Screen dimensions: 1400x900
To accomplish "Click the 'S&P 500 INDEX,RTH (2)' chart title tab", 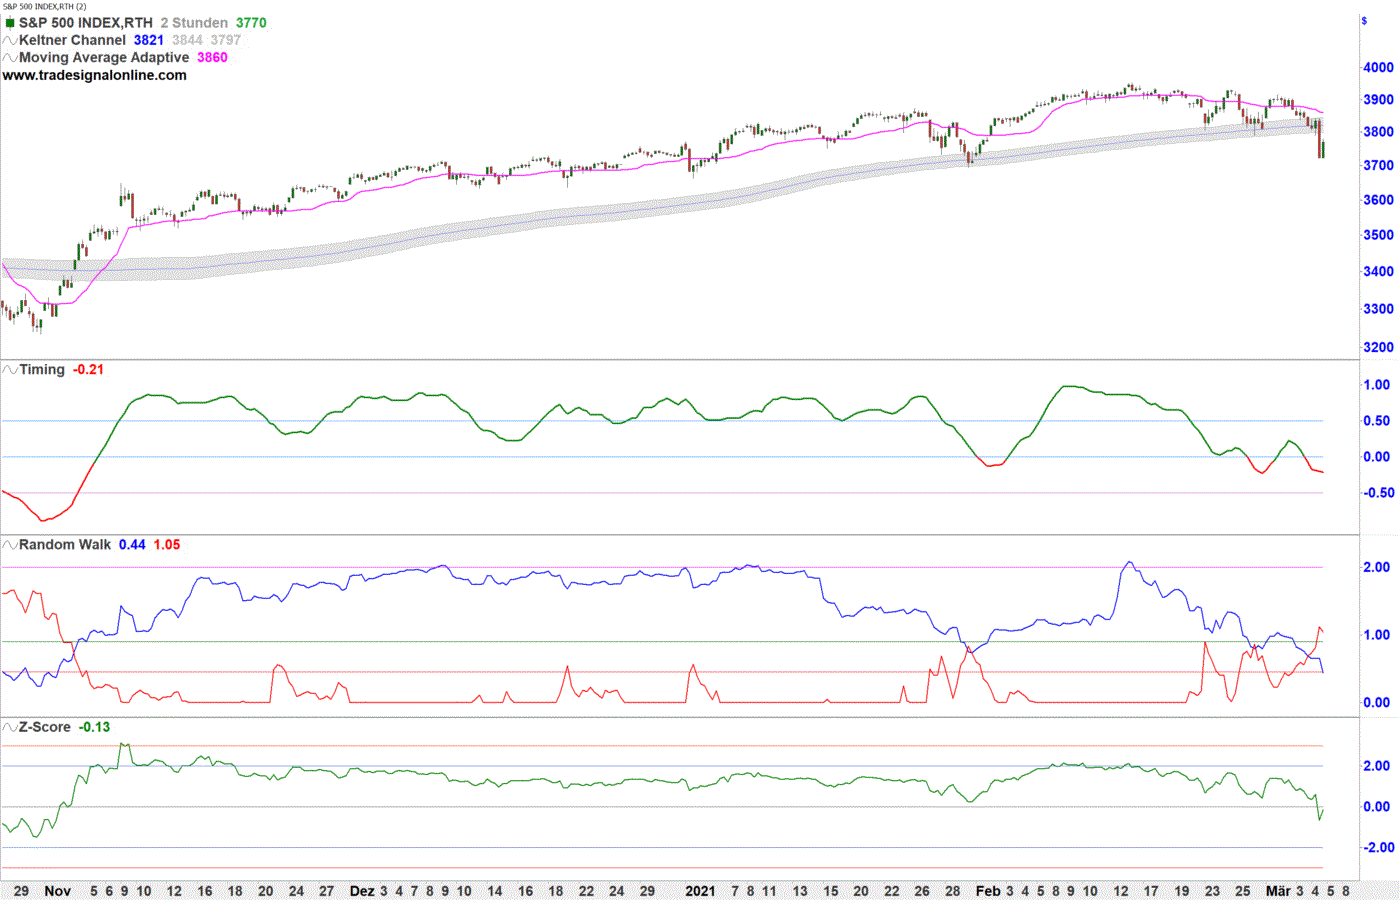I will [44, 6].
